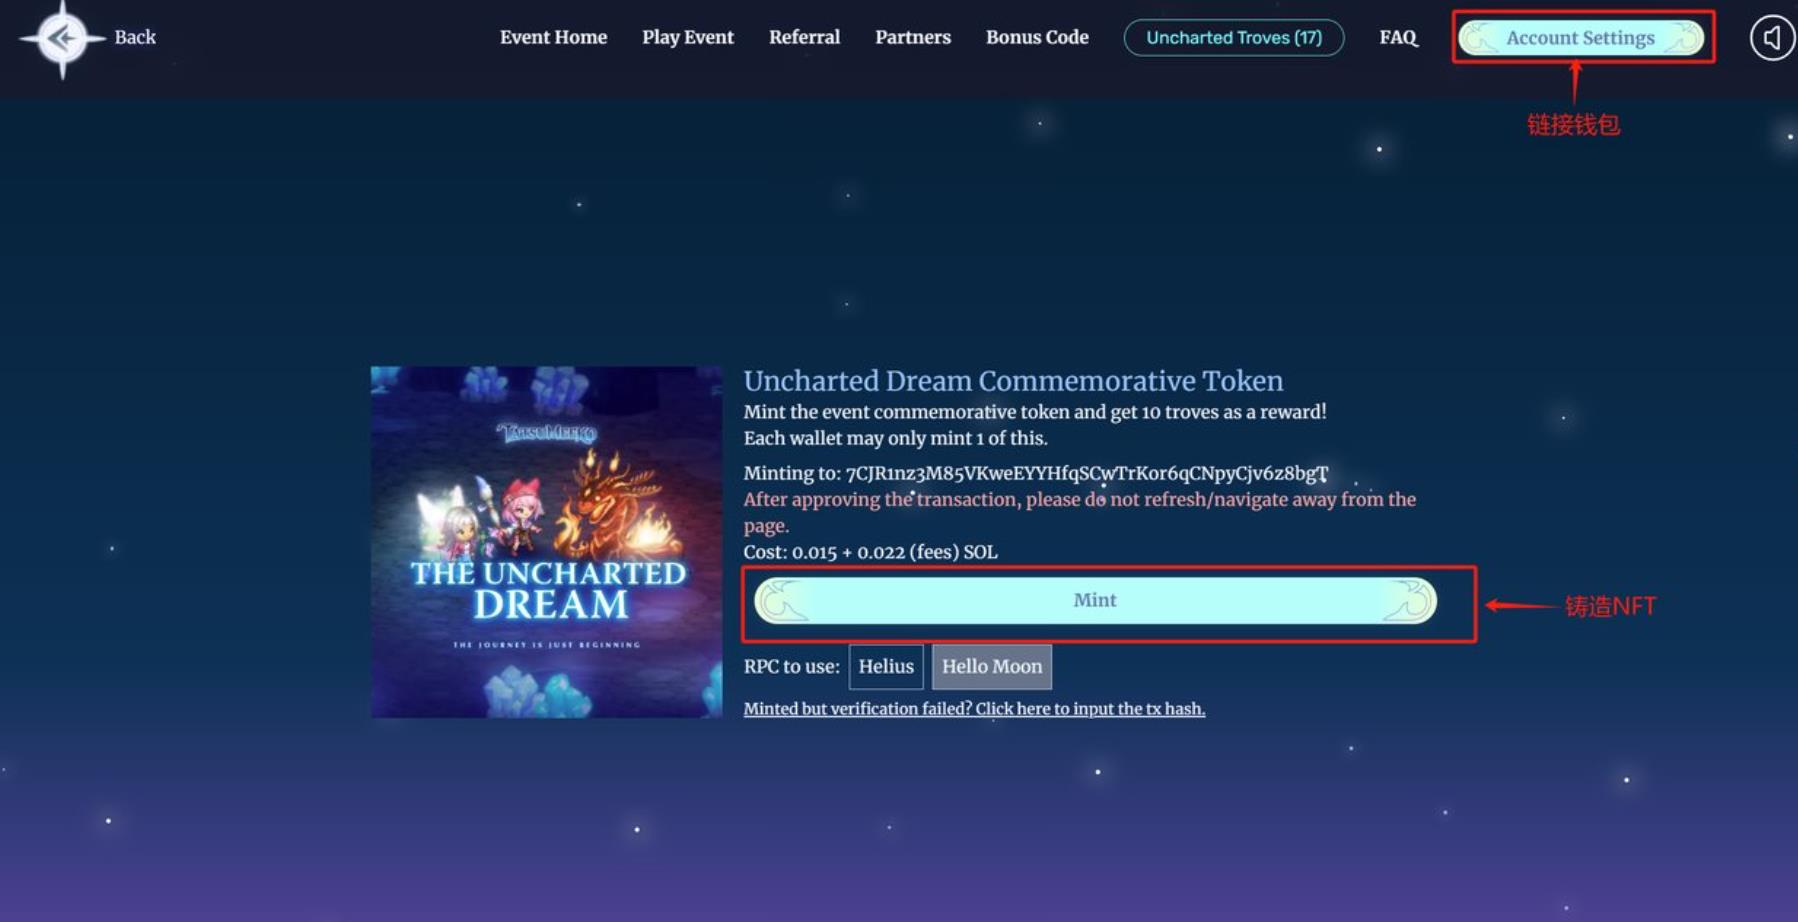Open the Bonus Code page

[1037, 37]
